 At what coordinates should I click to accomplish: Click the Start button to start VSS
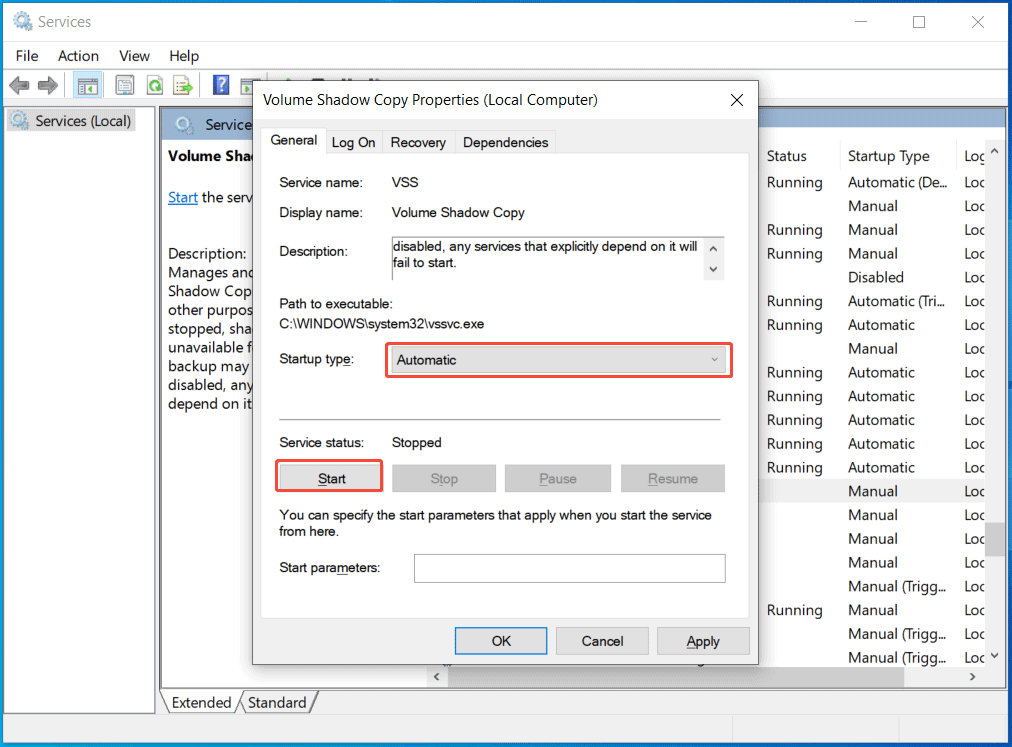[329, 475]
